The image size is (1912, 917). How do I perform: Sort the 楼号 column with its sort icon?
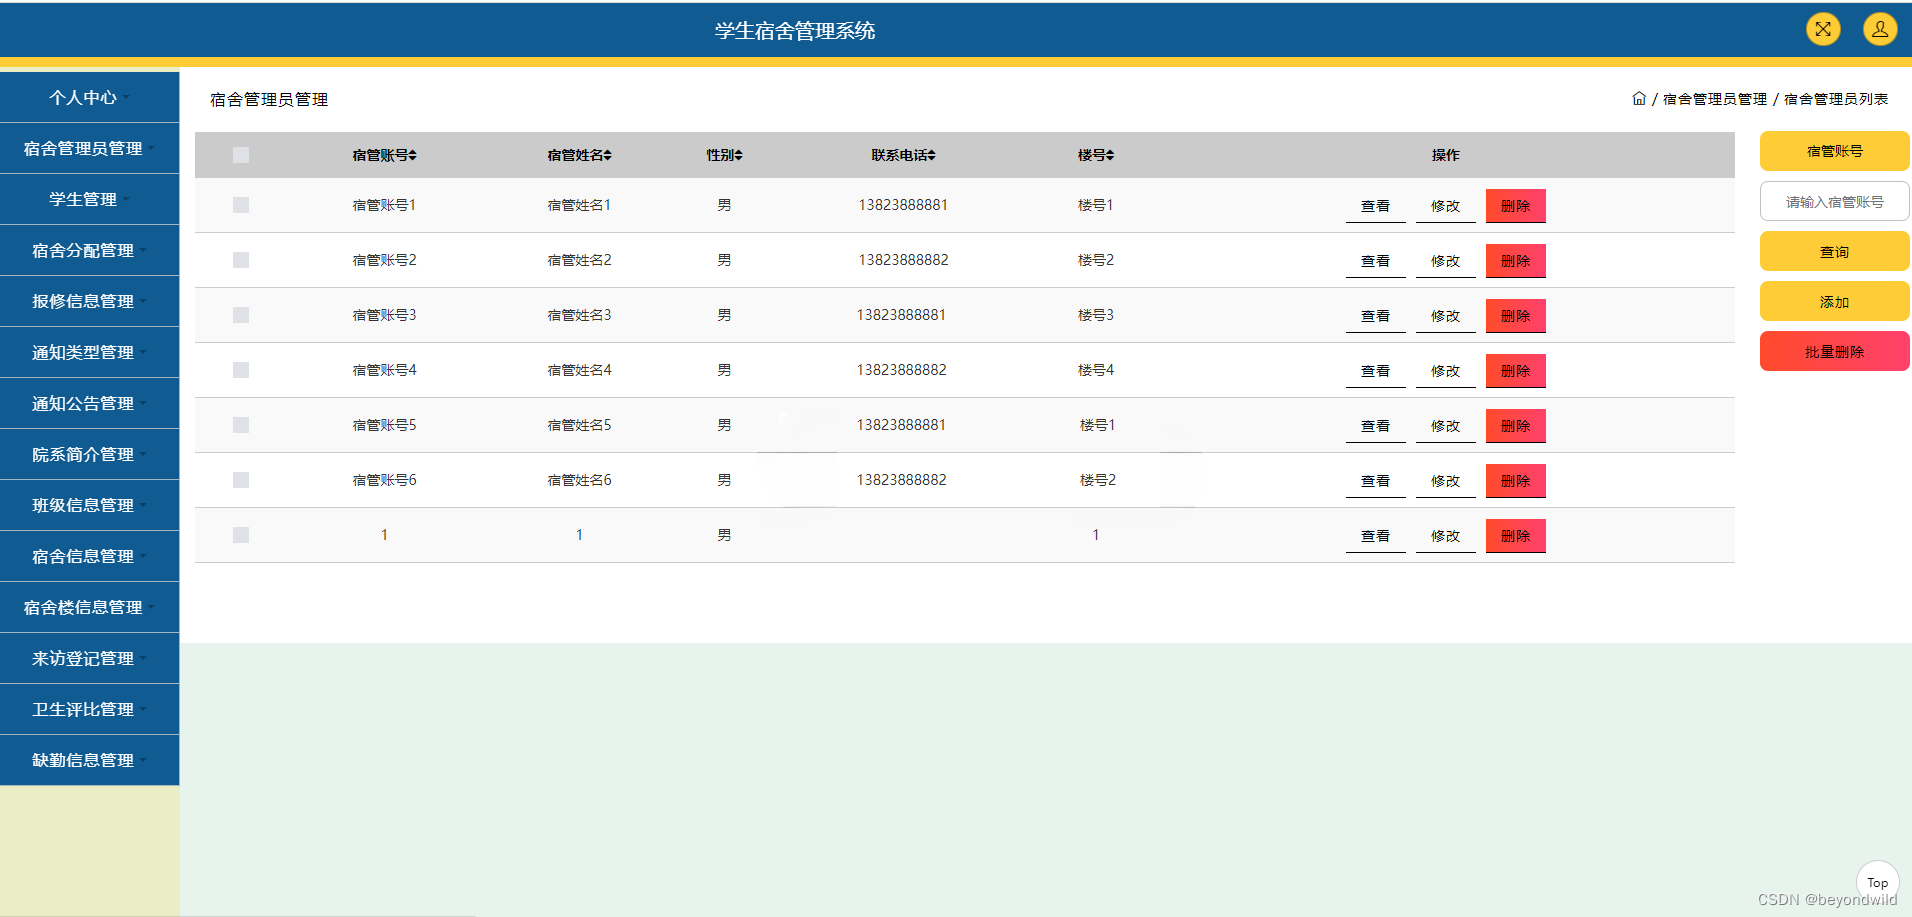pyautogui.click(x=1112, y=155)
